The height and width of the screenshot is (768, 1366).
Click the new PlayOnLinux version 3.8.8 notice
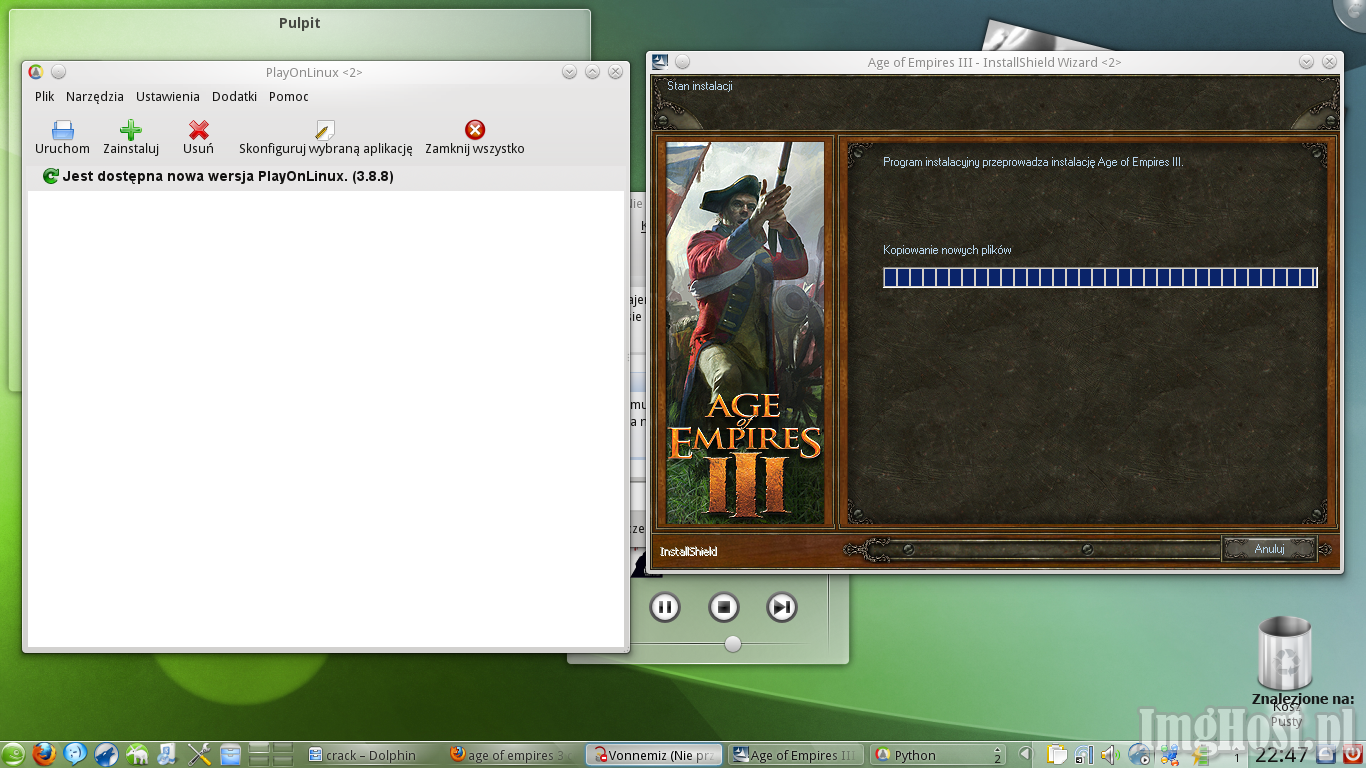pyautogui.click(x=228, y=176)
